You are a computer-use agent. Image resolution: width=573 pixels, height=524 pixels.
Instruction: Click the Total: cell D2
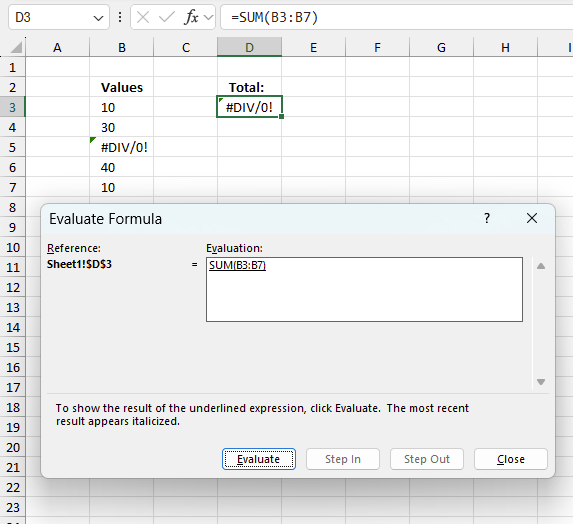(250, 87)
